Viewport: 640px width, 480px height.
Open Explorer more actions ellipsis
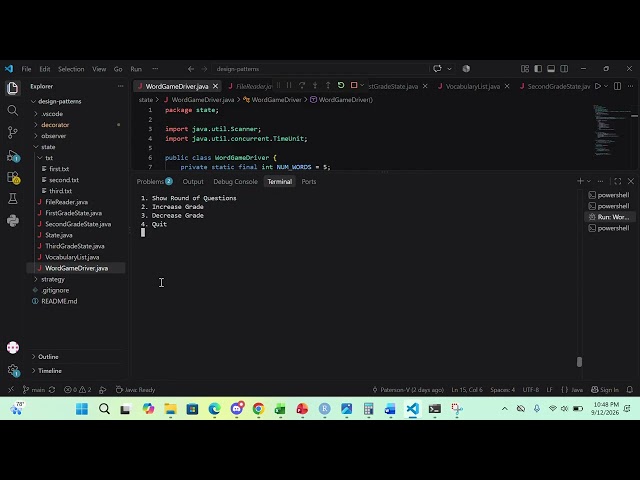click(120, 86)
